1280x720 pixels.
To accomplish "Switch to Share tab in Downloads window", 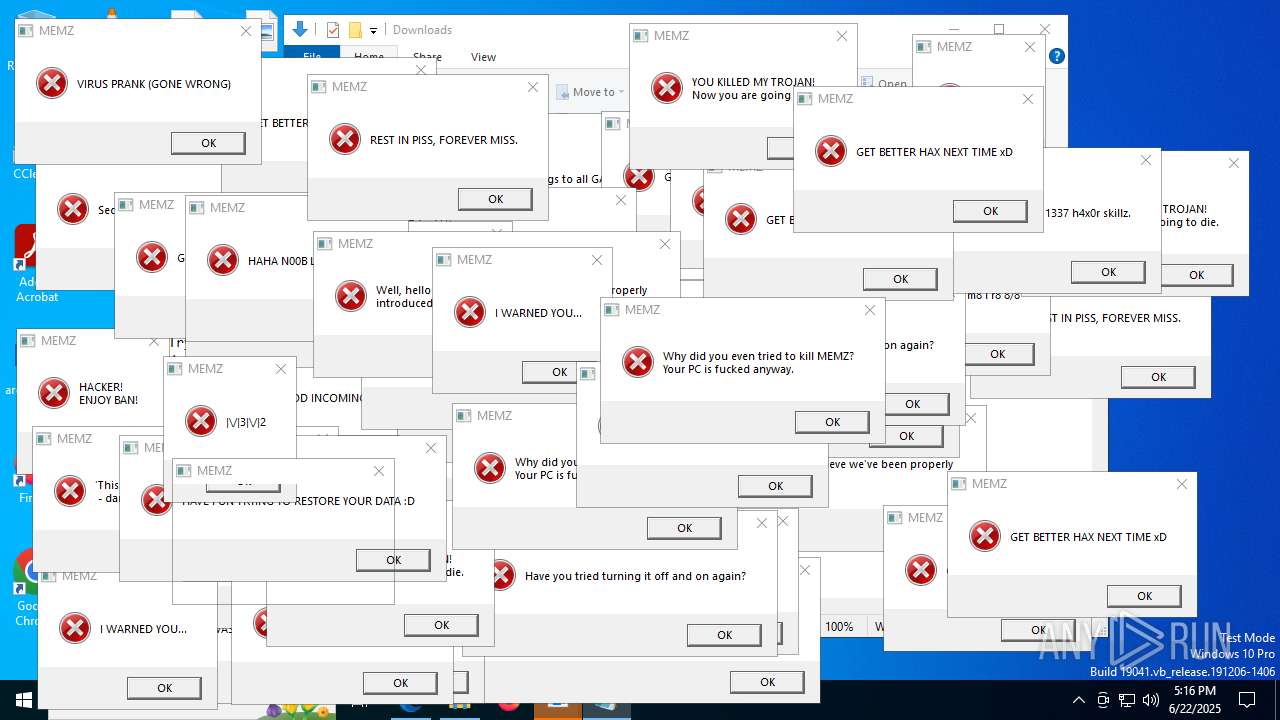I will (427, 57).
